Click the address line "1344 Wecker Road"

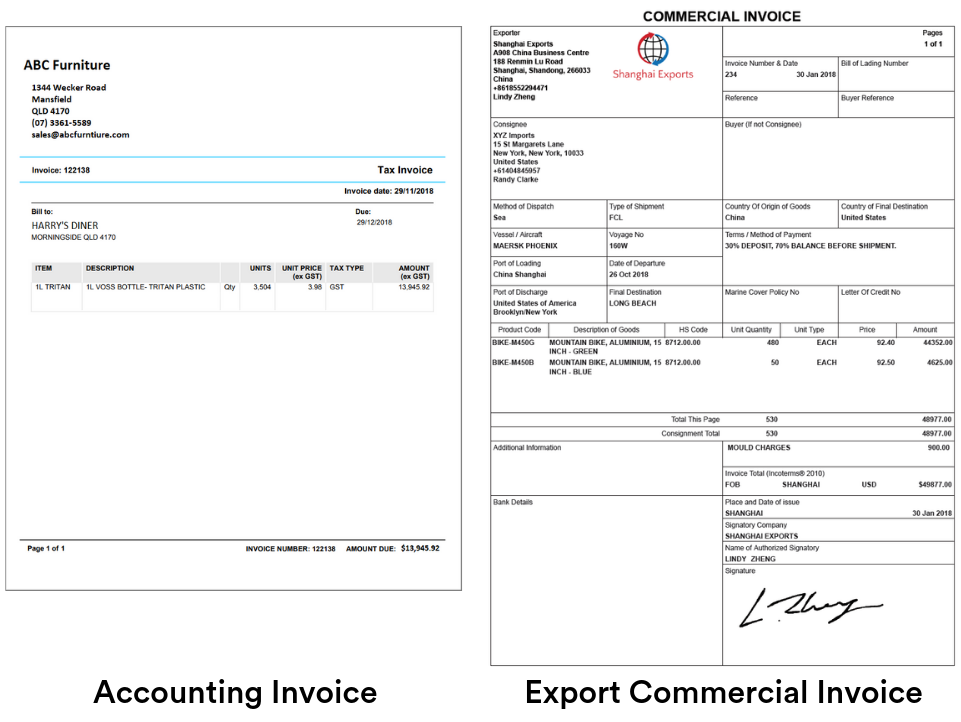pos(69,88)
